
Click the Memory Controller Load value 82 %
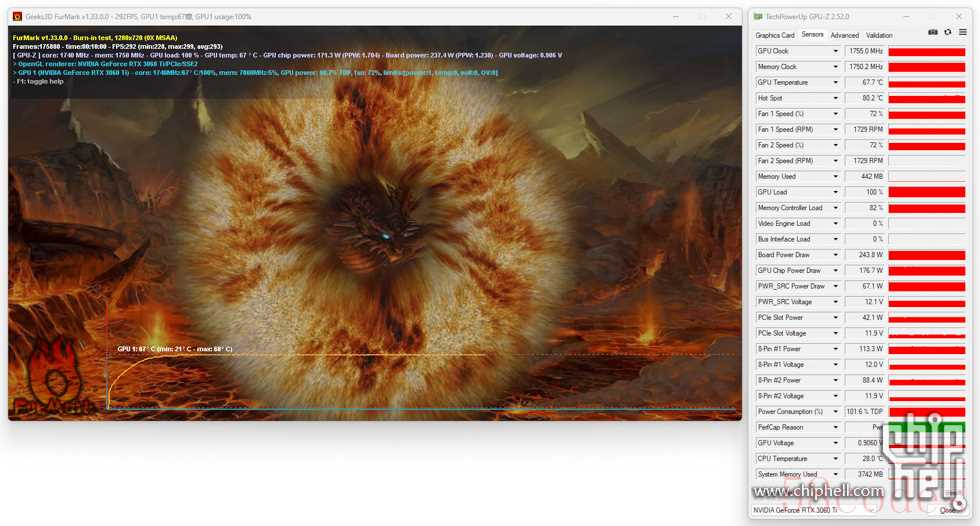(x=864, y=208)
